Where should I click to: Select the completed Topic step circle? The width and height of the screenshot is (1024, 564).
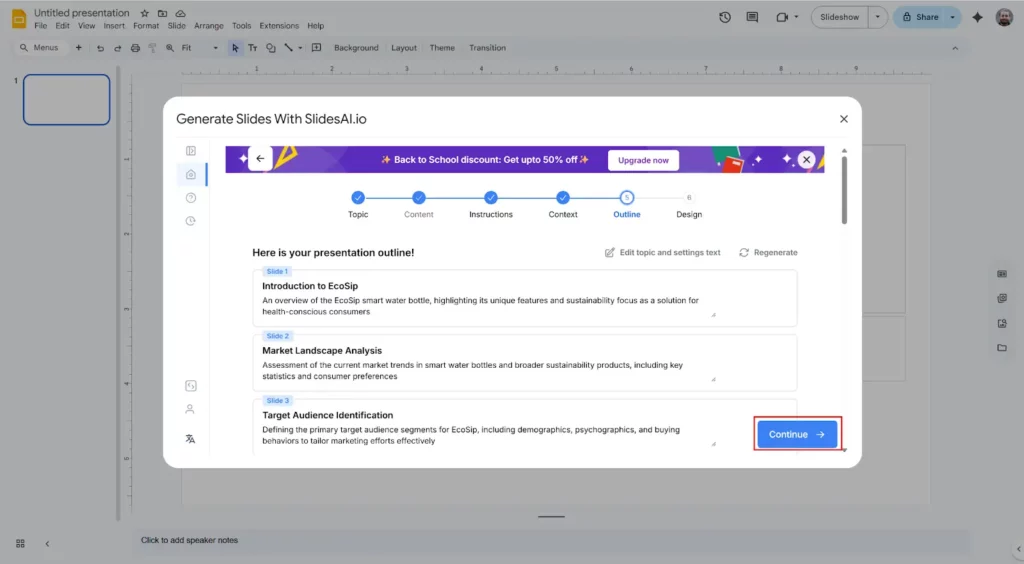pos(358,198)
